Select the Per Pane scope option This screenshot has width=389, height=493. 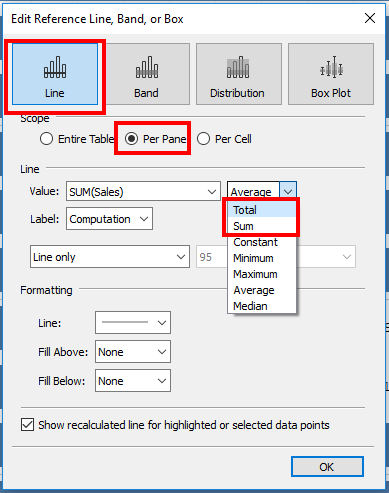pos(132,139)
